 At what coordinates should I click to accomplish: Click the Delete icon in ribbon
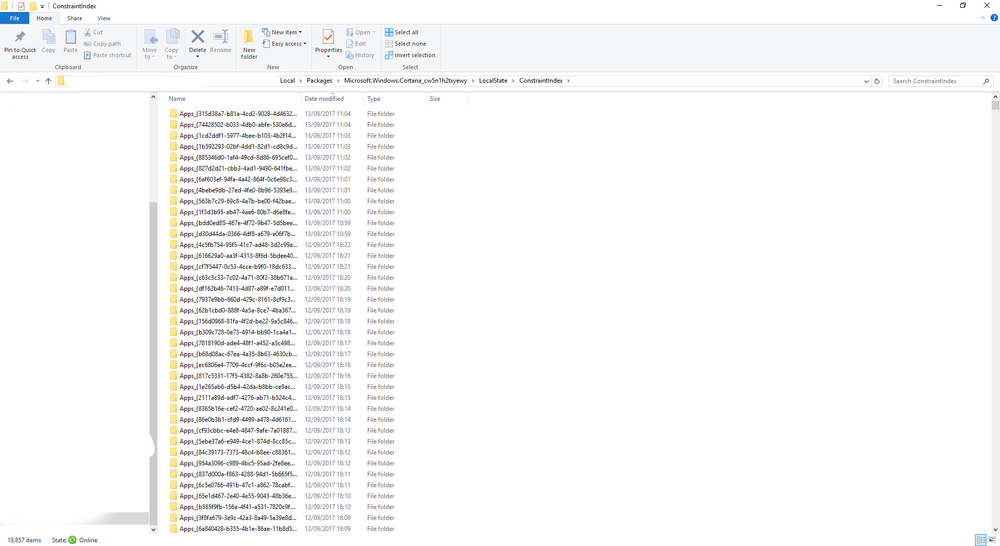click(x=198, y=43)
